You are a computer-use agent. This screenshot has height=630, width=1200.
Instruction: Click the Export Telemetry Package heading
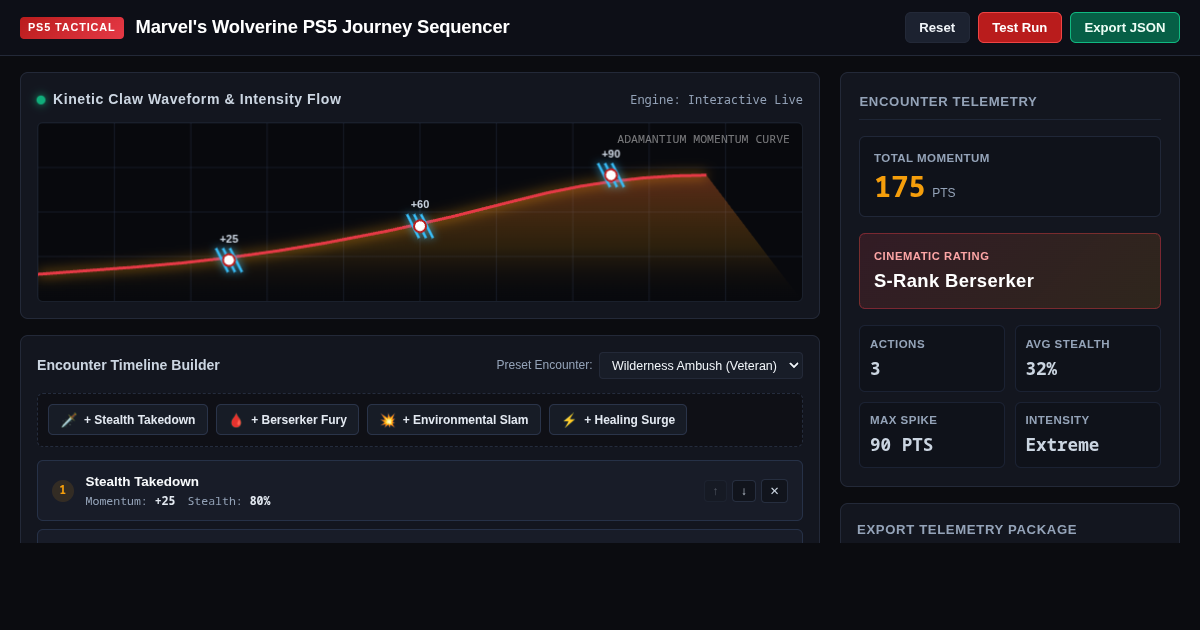pyautogui.click(x=967, y=529)
